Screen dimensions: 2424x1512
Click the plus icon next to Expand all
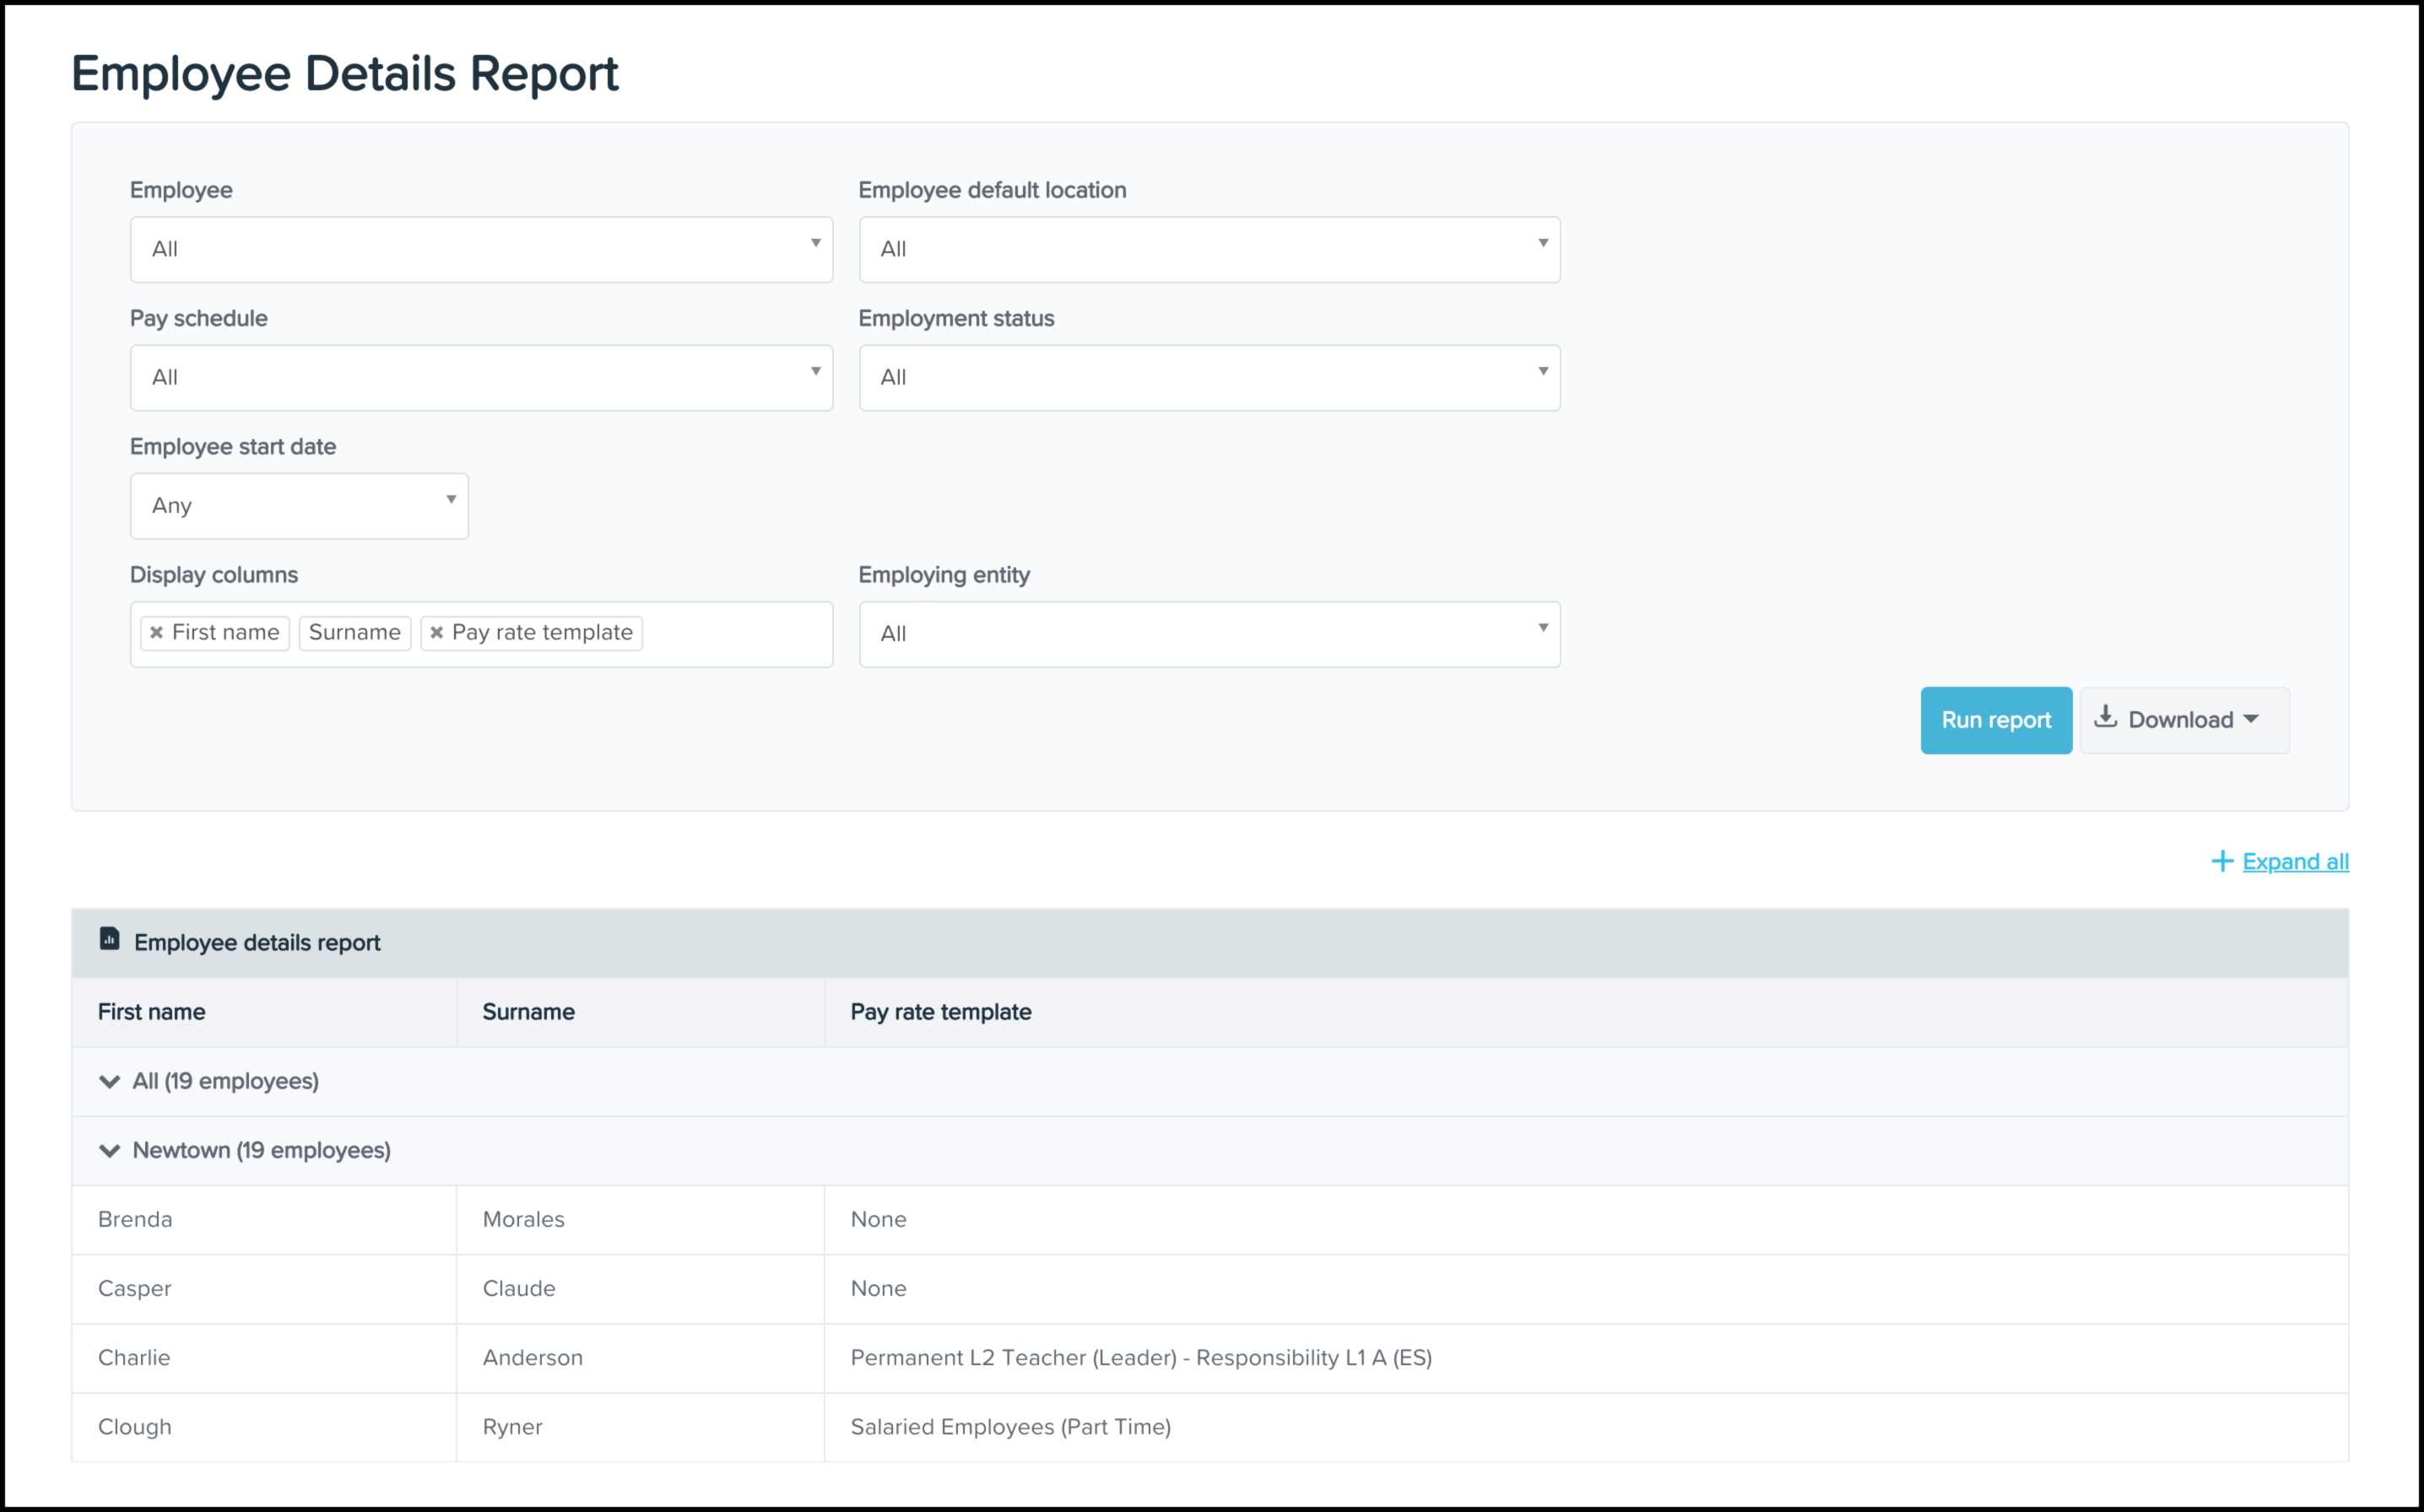(x=2222, y=860)
